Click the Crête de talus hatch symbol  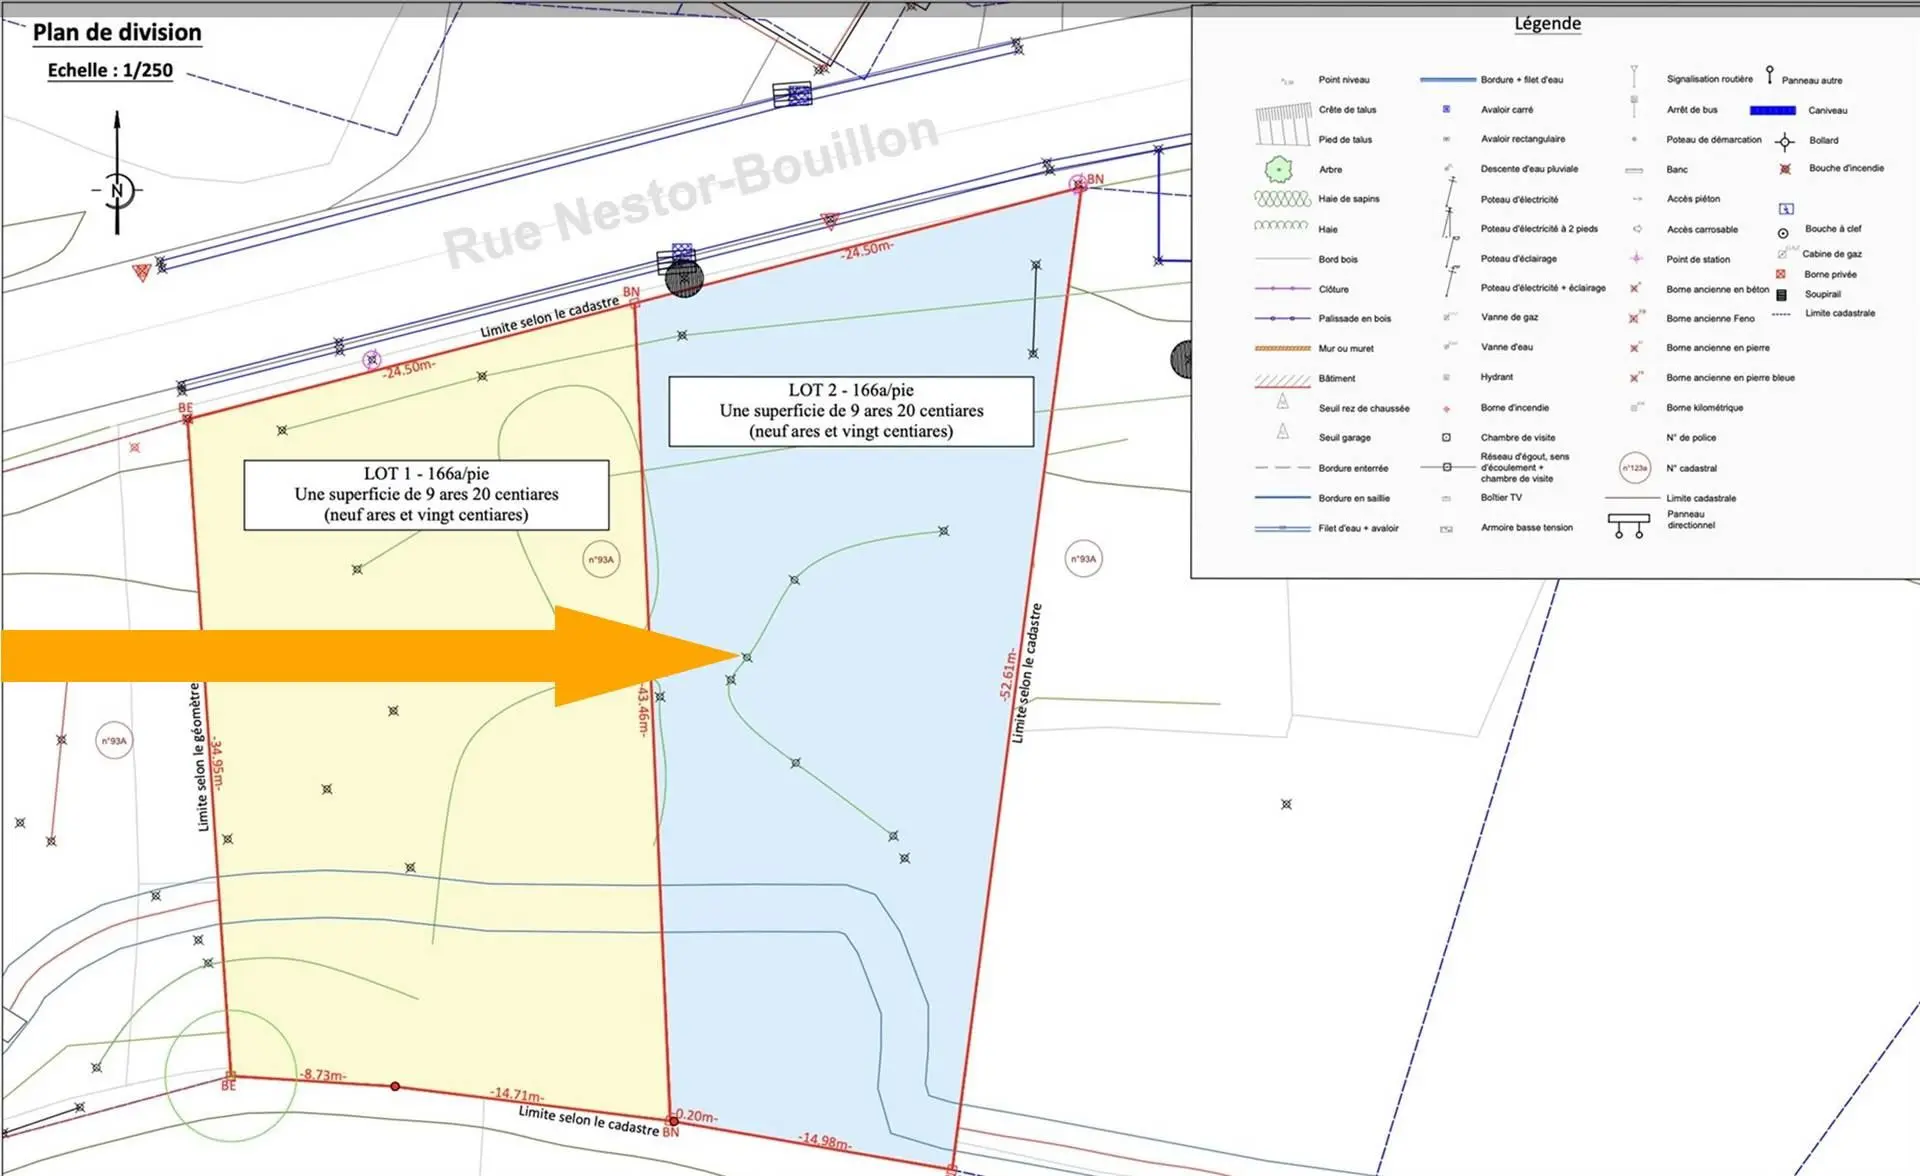pyautogui.click(x=1283, y=110)
